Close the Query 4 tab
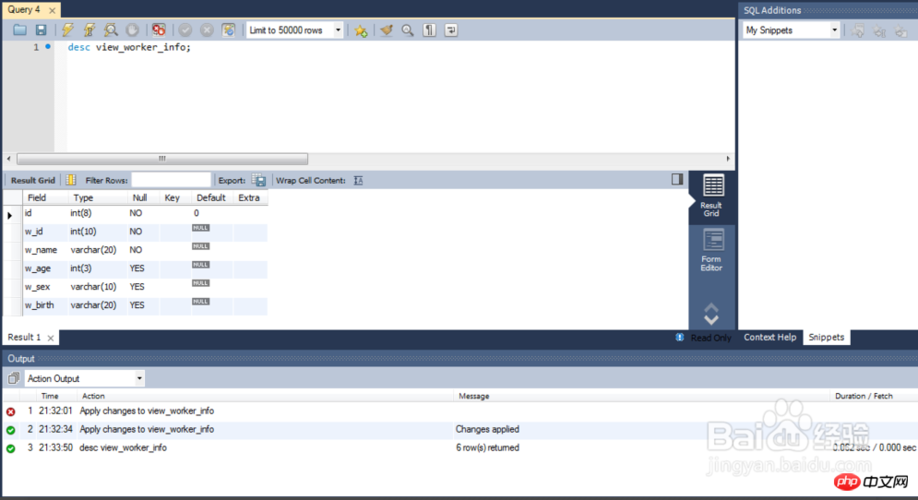Viewport: 918px width, 500px height. coord(52,11)
